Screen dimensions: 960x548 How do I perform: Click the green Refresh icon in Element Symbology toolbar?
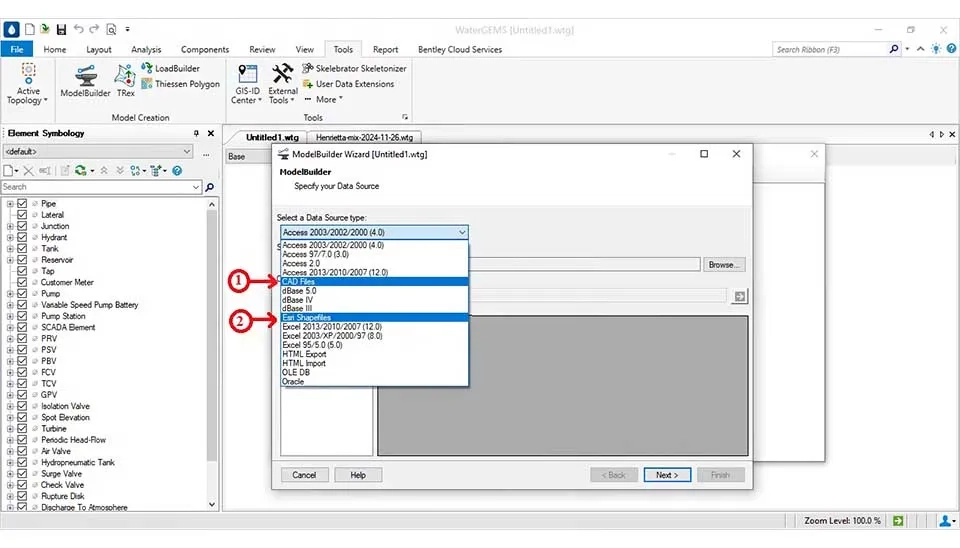[x=80, y=171]
